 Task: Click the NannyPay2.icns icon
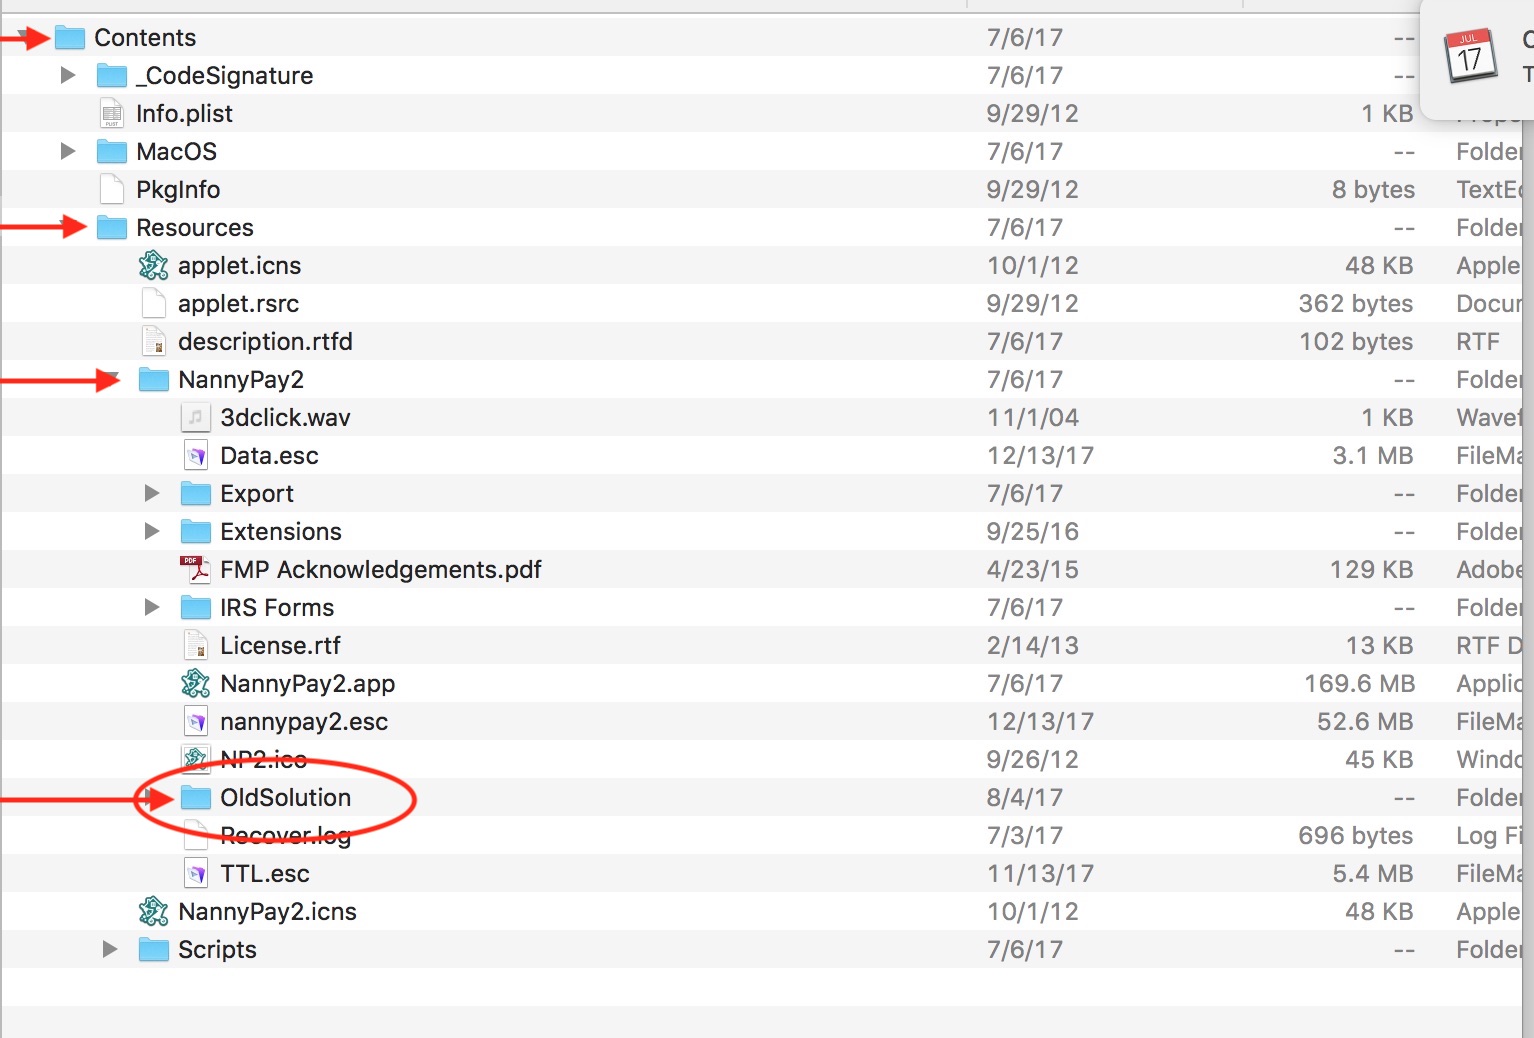pos(153,912)
